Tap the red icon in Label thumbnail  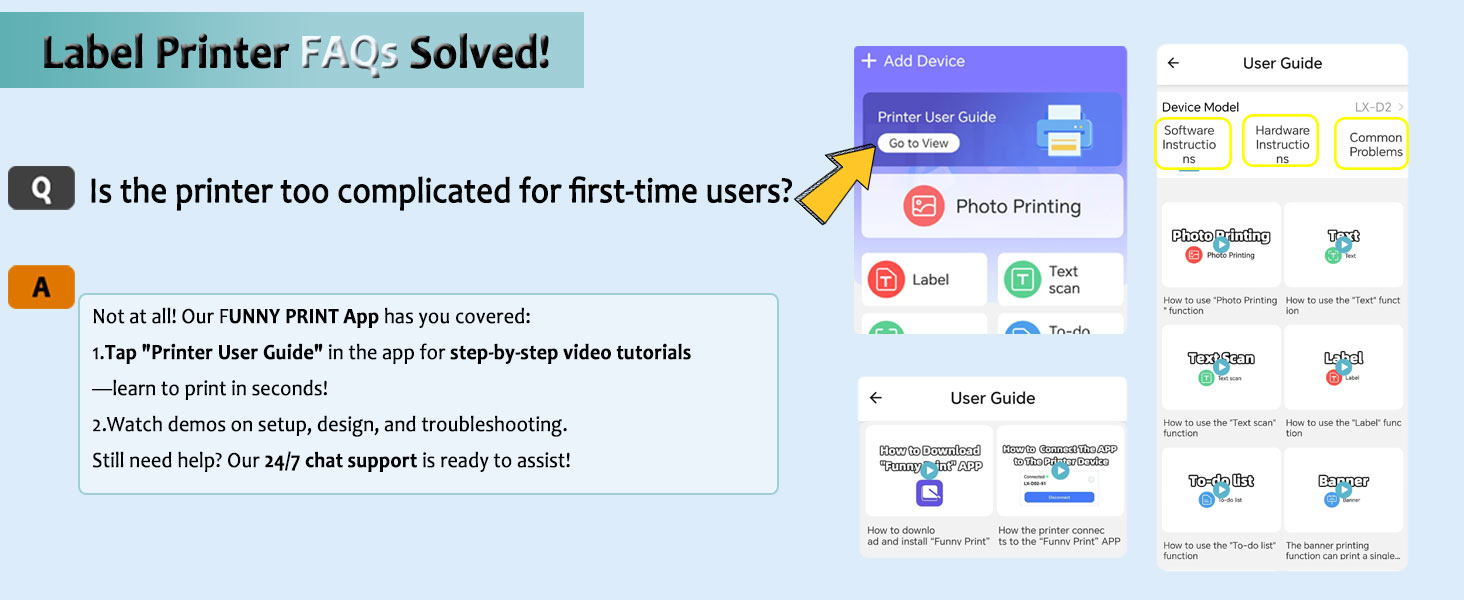point(1334,378)
